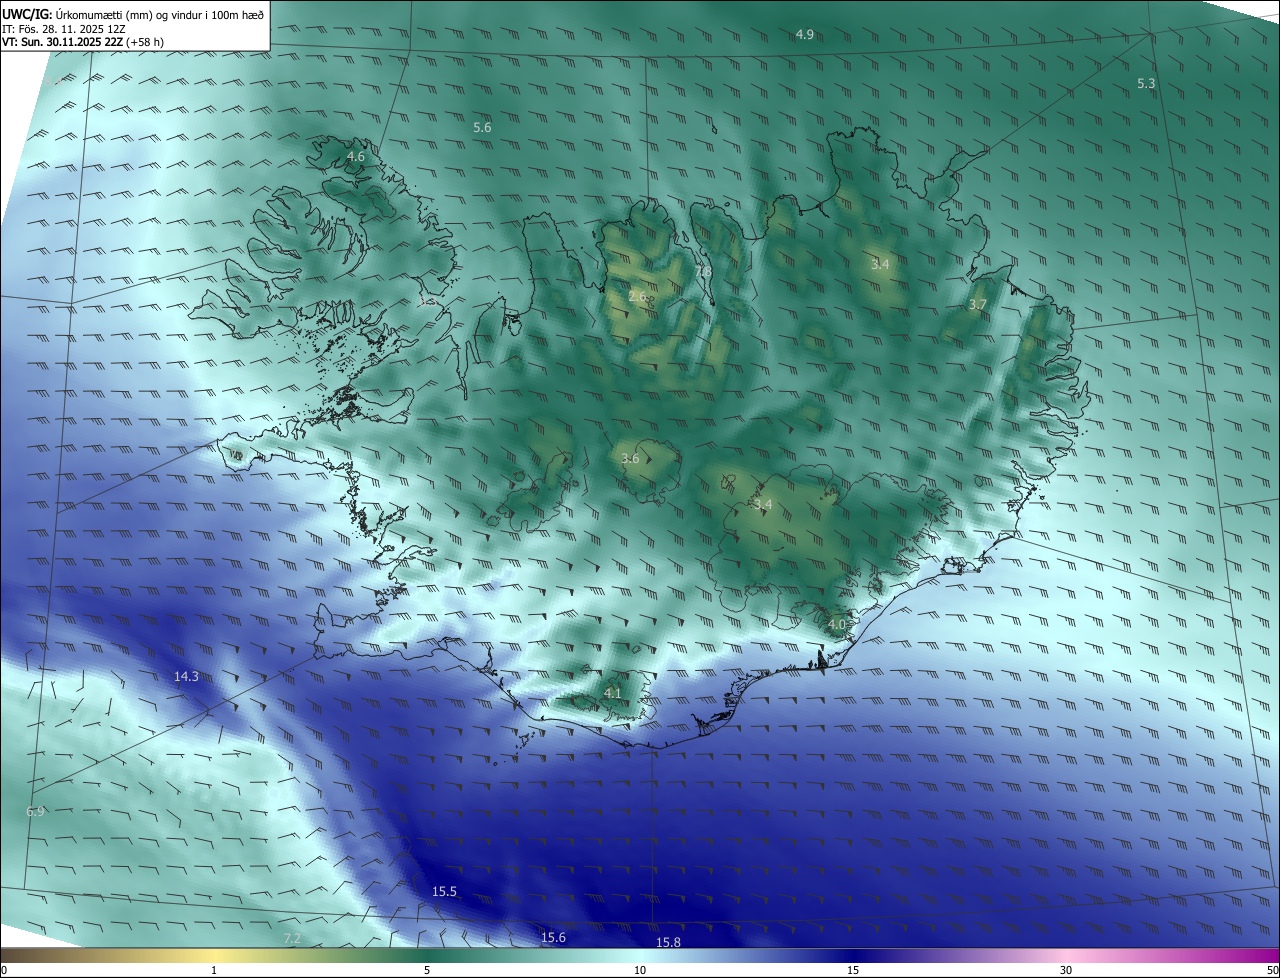Click the 2.6 value on the northern highlands
This screenshot has width=1280, height=978.
[x=638, y=297]
